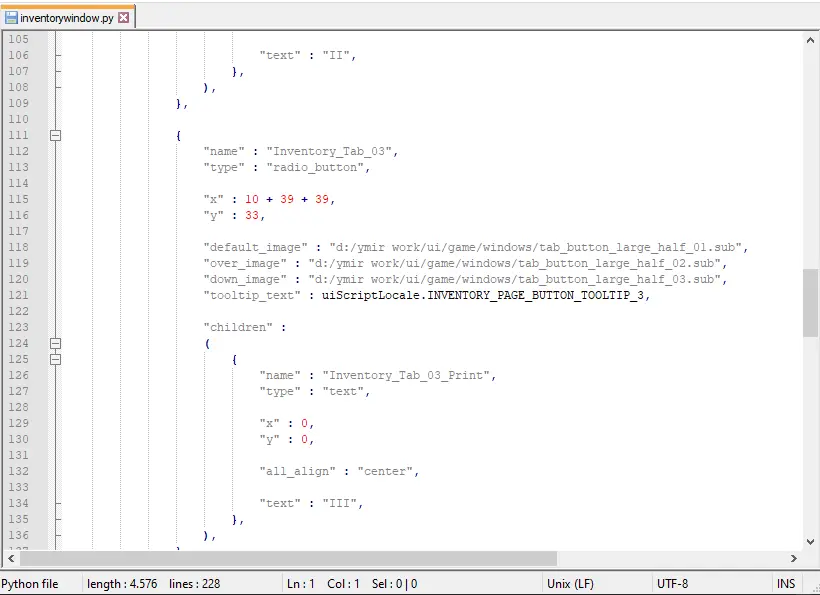Click the "center" string value
Viewport: 820px width, 595px height.
(x=385, y=472)
